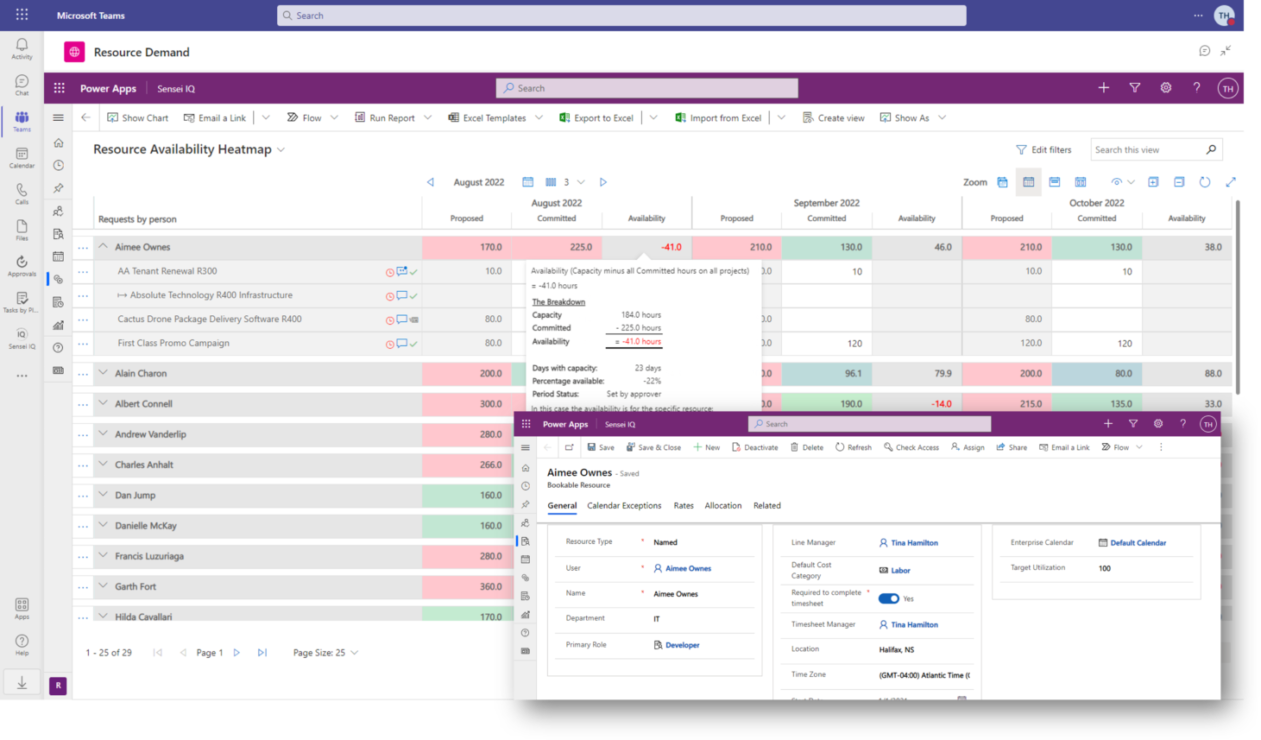Open the Microsoft Teams app launcher grid
Screen dimensions: 1261x740
click(22, 15)
